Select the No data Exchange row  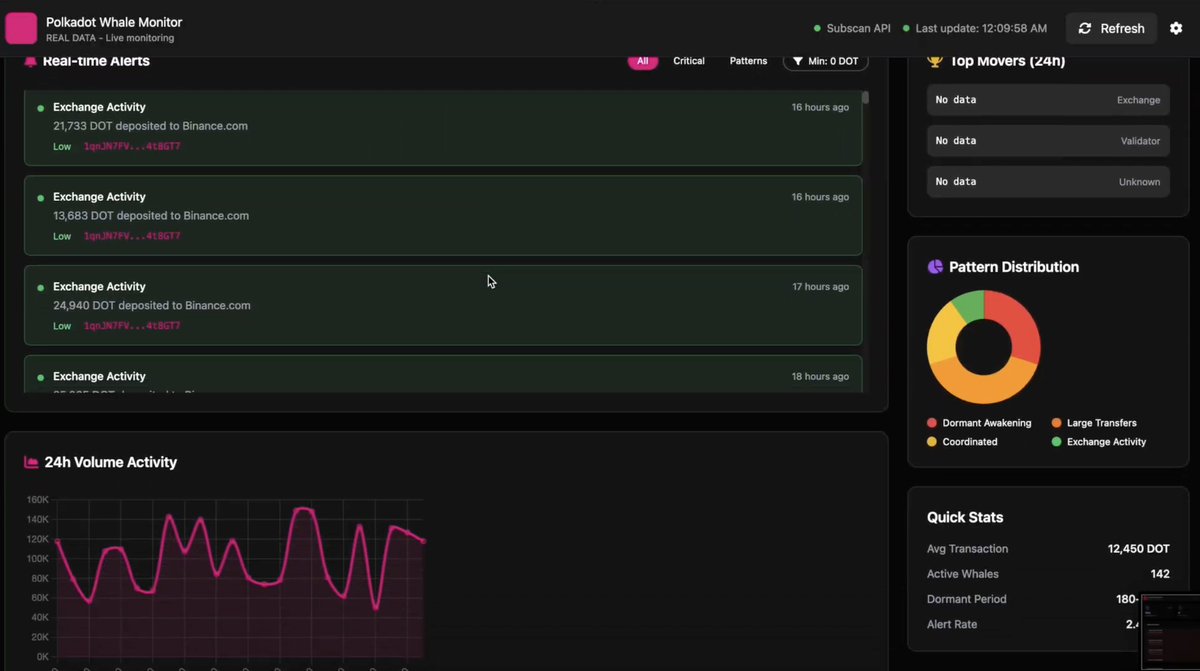[x=1048, y=100]
